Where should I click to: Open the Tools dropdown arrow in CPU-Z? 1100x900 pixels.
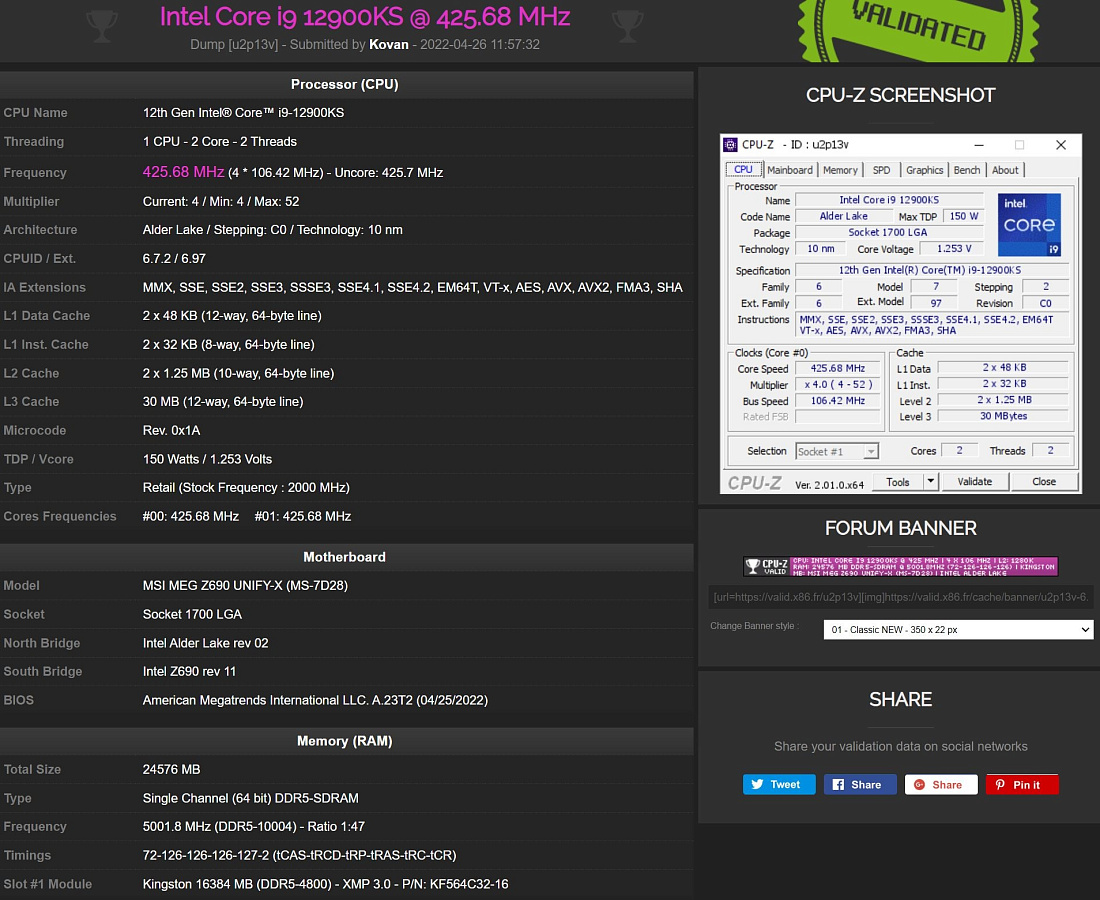930,481
